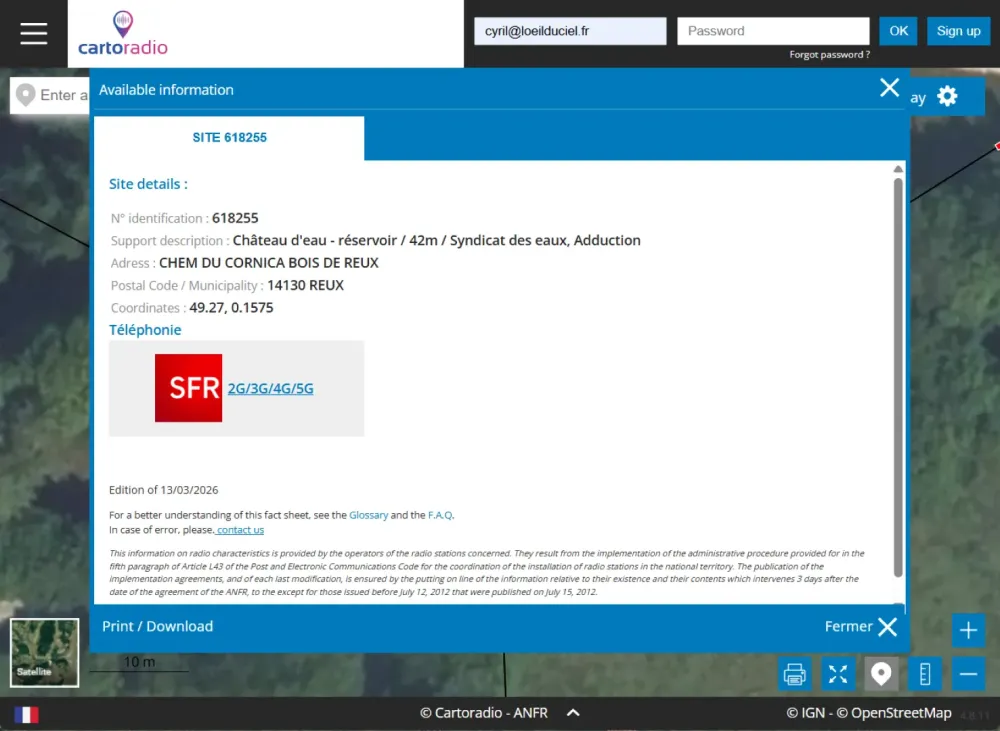
Task: Open the F.A.Q. link
Action: (441, 515)
